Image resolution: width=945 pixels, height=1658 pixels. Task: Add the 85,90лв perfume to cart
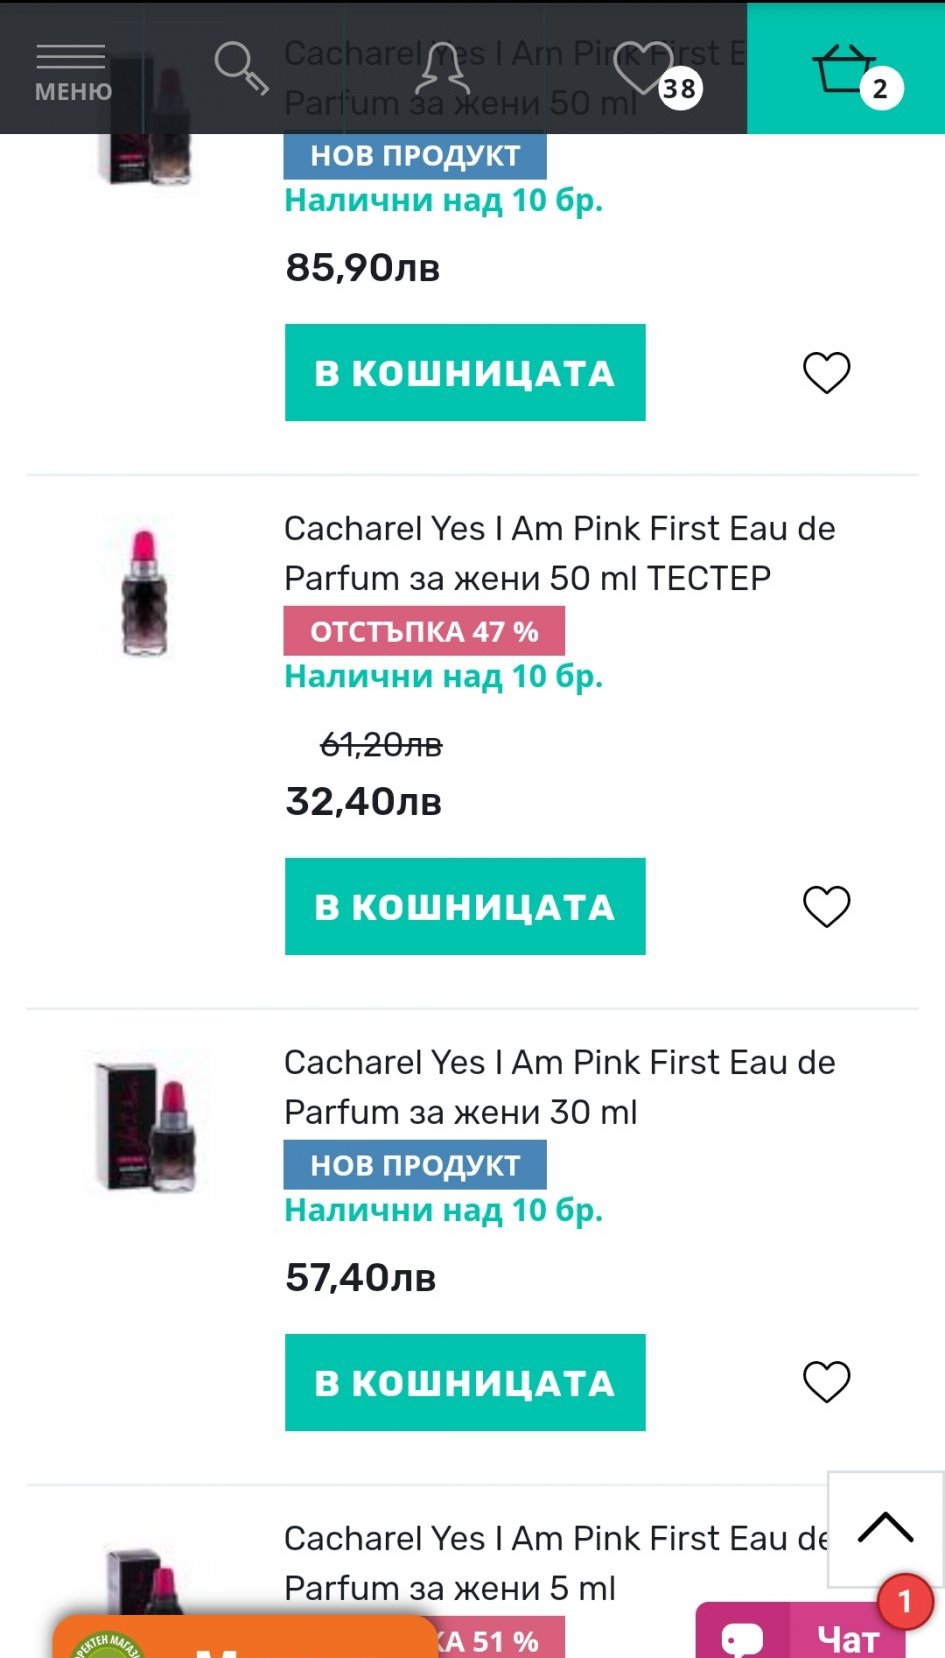coord(465,373)
